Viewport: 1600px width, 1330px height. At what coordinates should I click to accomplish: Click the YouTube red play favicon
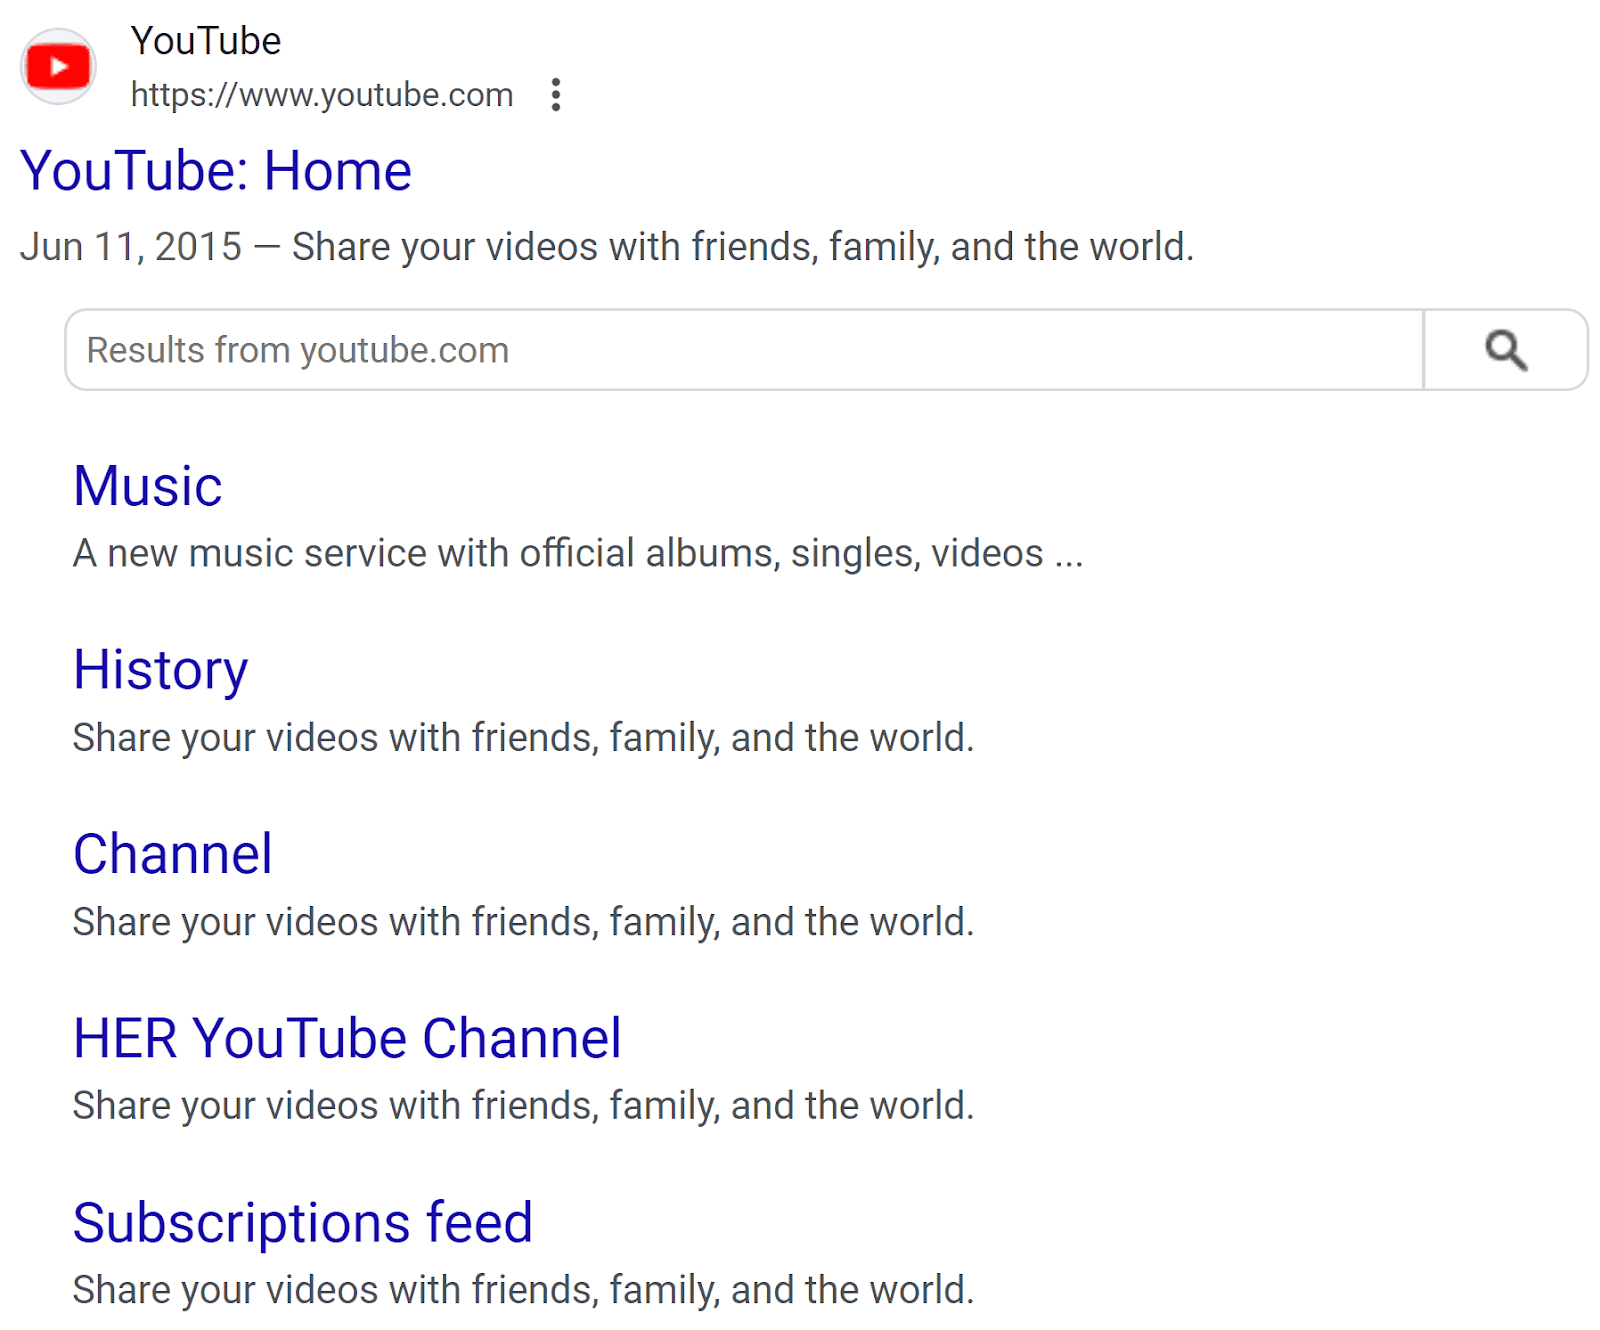point(57,66)
